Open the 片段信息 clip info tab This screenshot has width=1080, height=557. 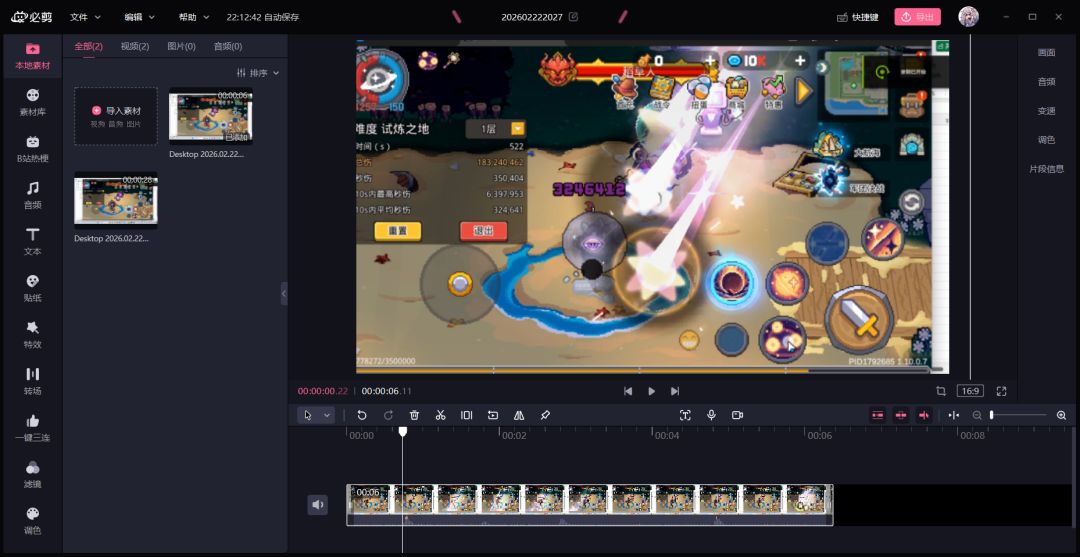[1046, 169]
